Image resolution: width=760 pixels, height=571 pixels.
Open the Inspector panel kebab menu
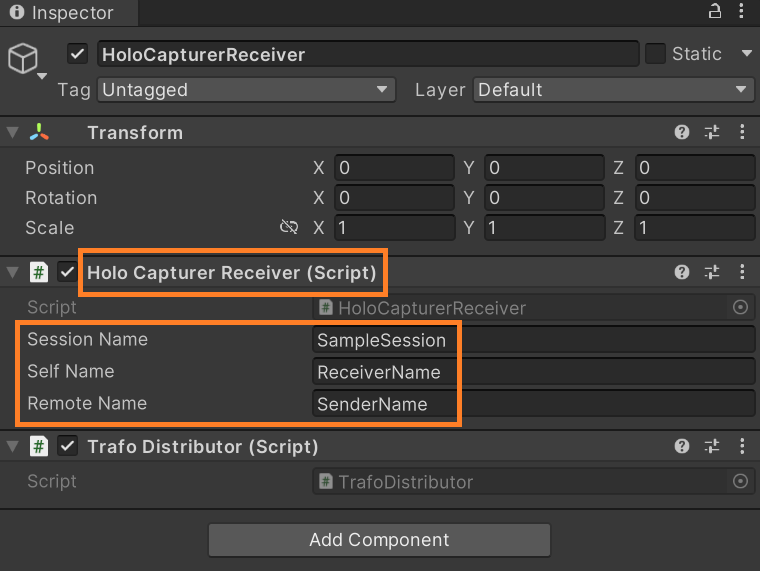pyautogui.click(x=742, y=12)
